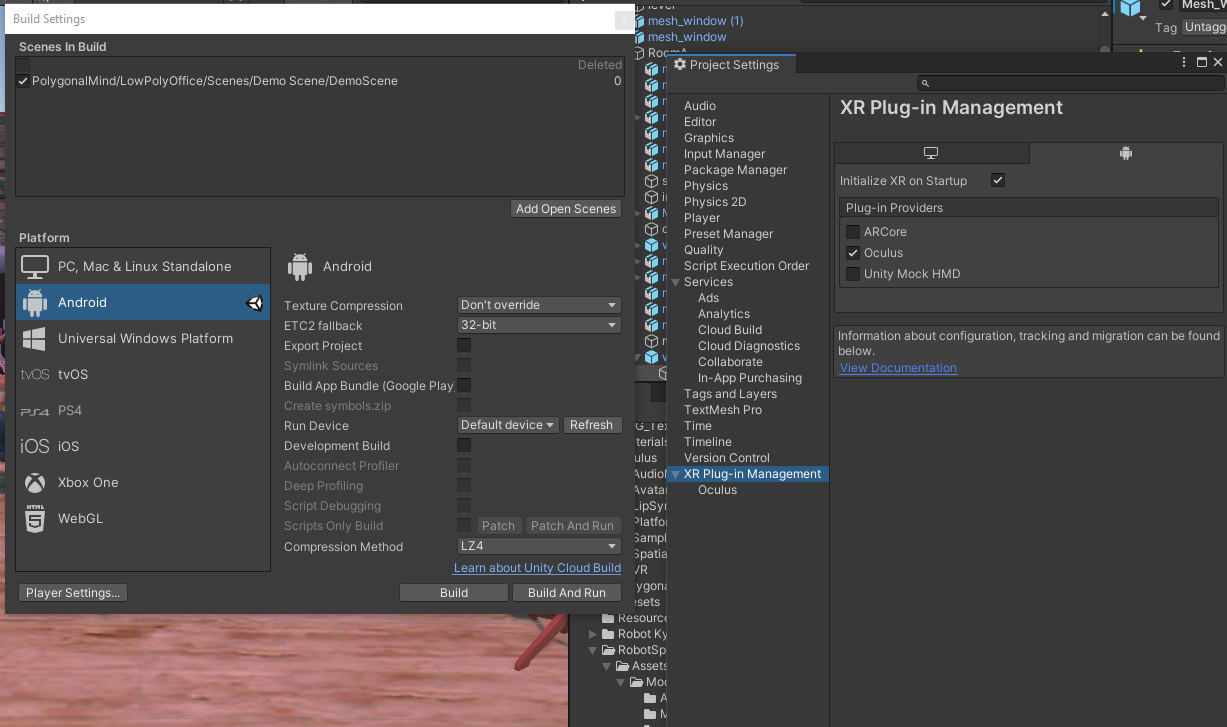
Task: Enable the Development Build checkbox
Action: tap(464, 446)
